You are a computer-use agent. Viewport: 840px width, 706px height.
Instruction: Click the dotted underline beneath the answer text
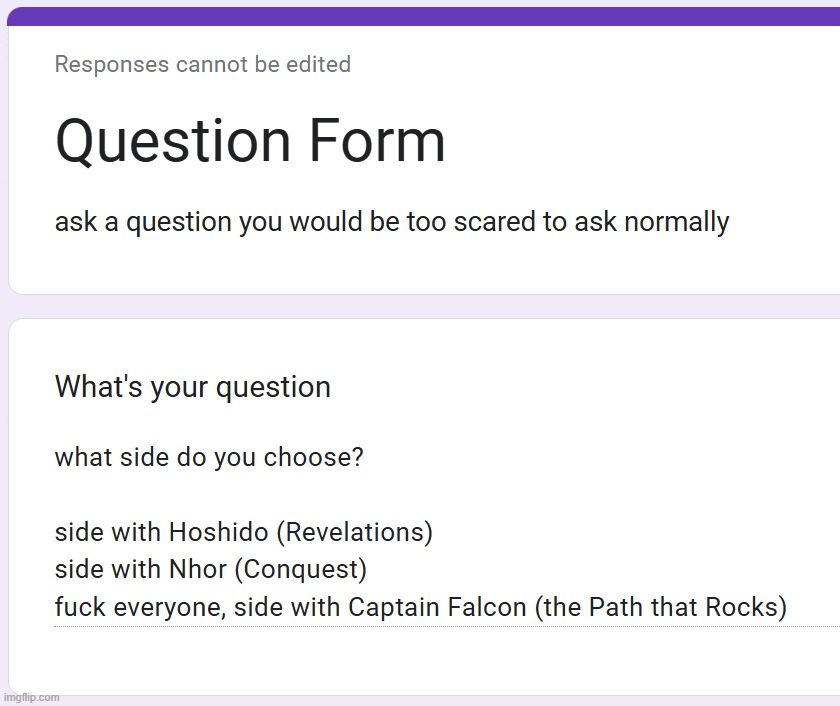447,626
